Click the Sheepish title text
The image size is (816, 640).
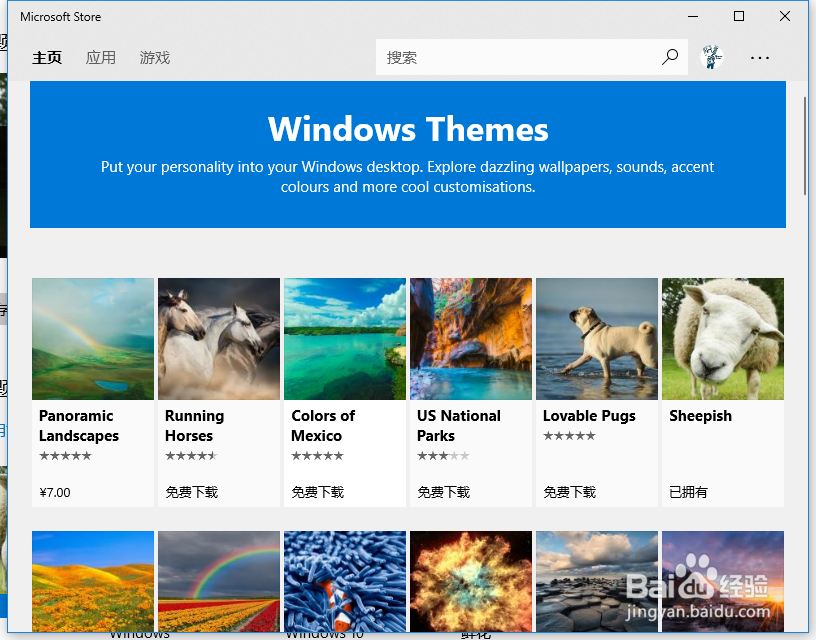pyautogui.click(x=700, y=416)
